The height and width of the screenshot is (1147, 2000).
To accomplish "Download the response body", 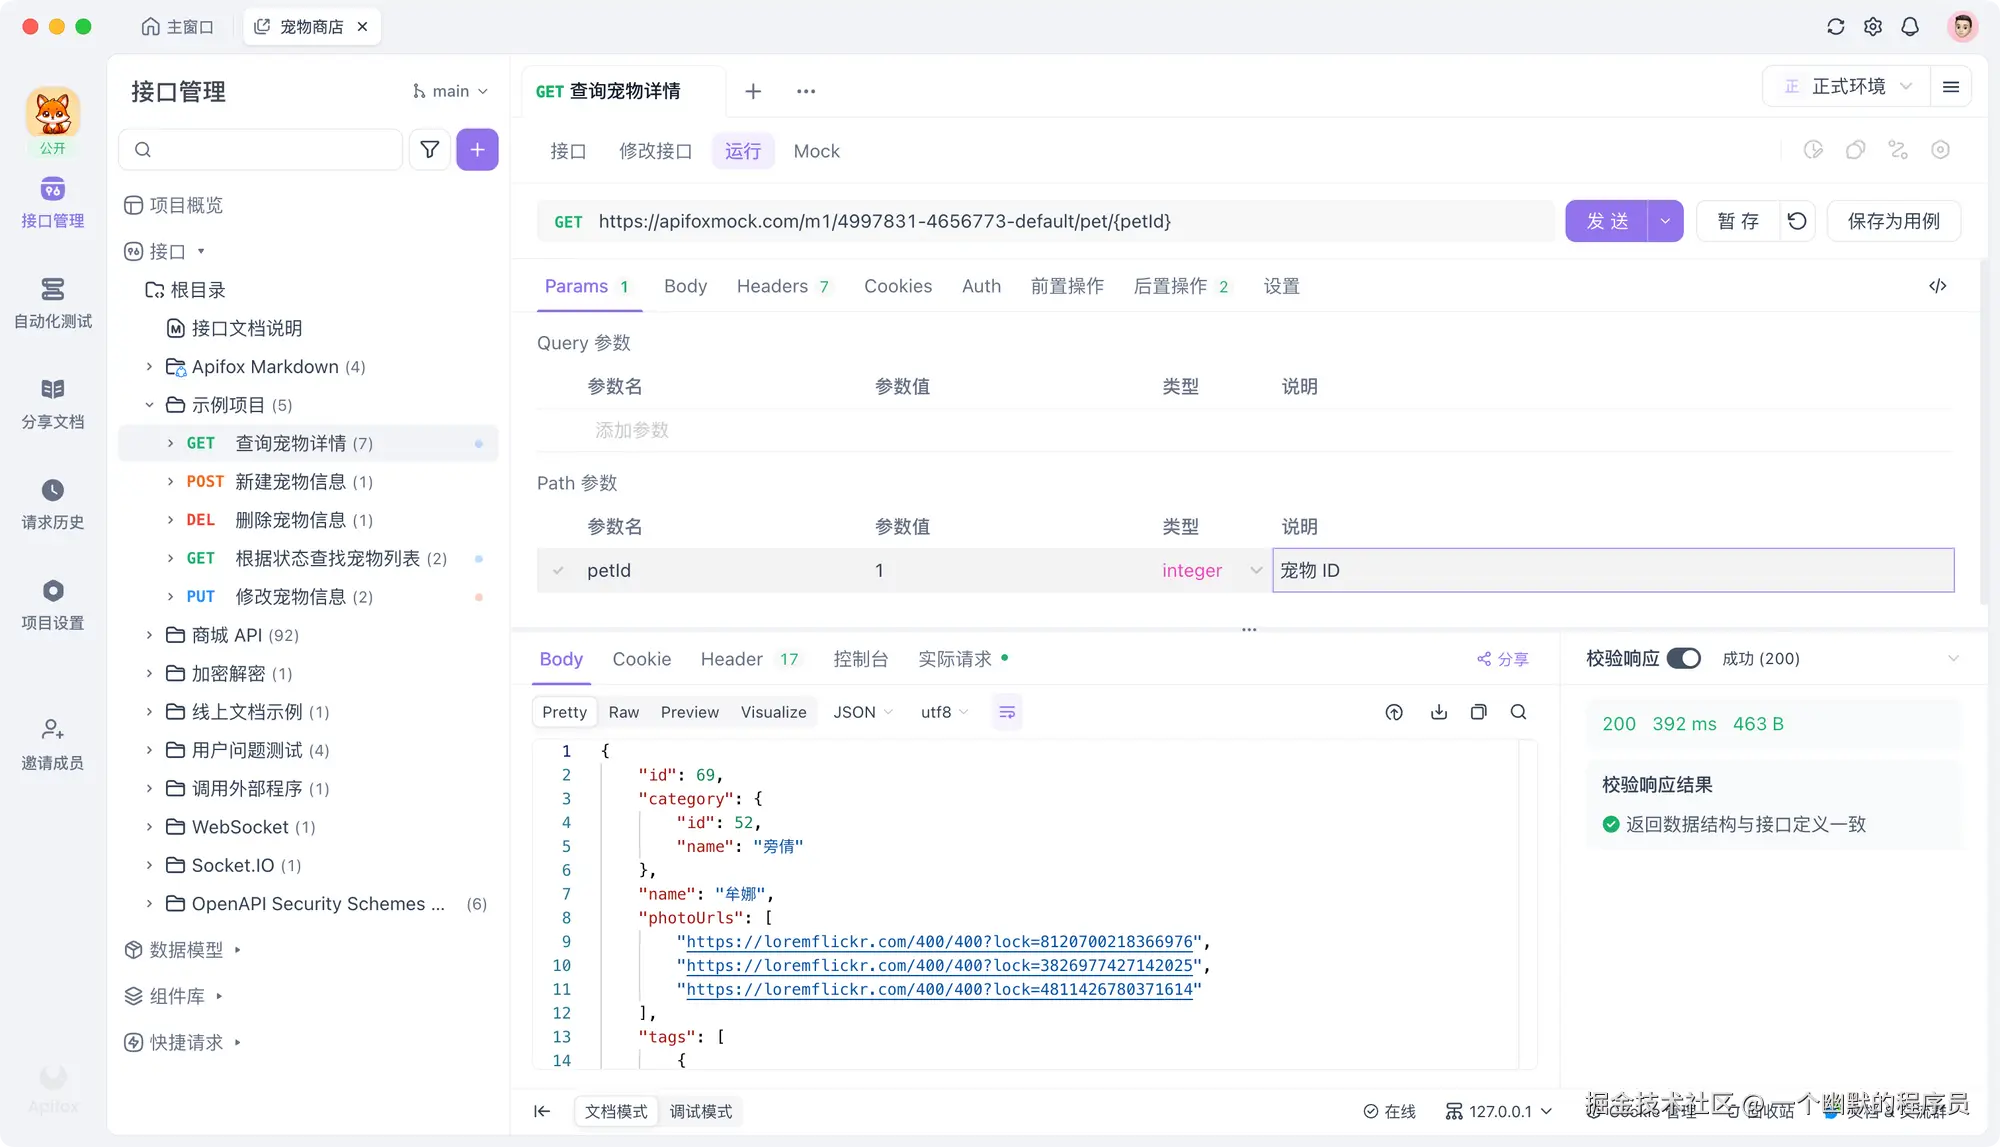I will point(1439,712).
